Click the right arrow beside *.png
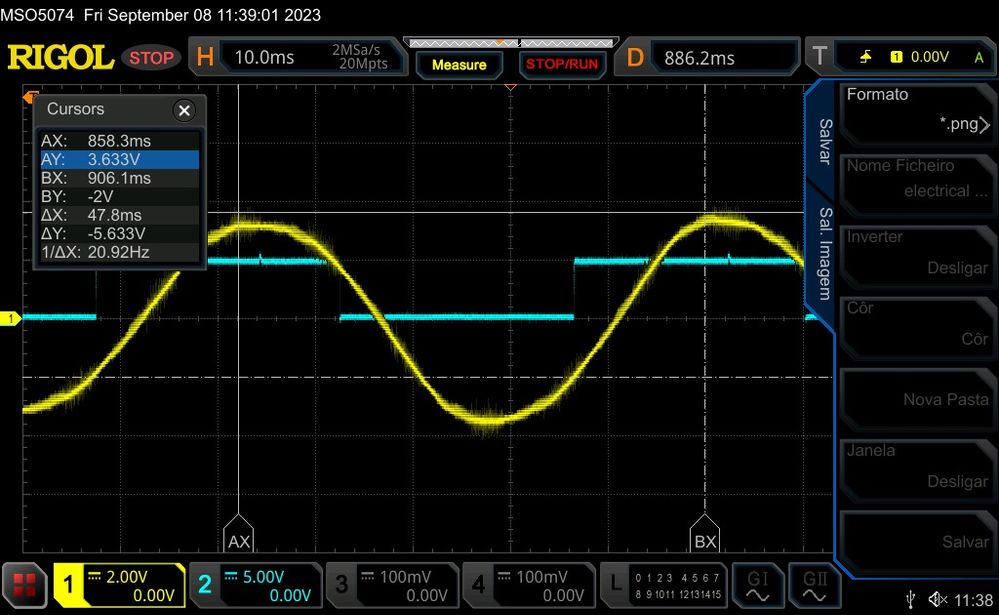The height and width of the screenshot is (615, 999). coord(985,124)
